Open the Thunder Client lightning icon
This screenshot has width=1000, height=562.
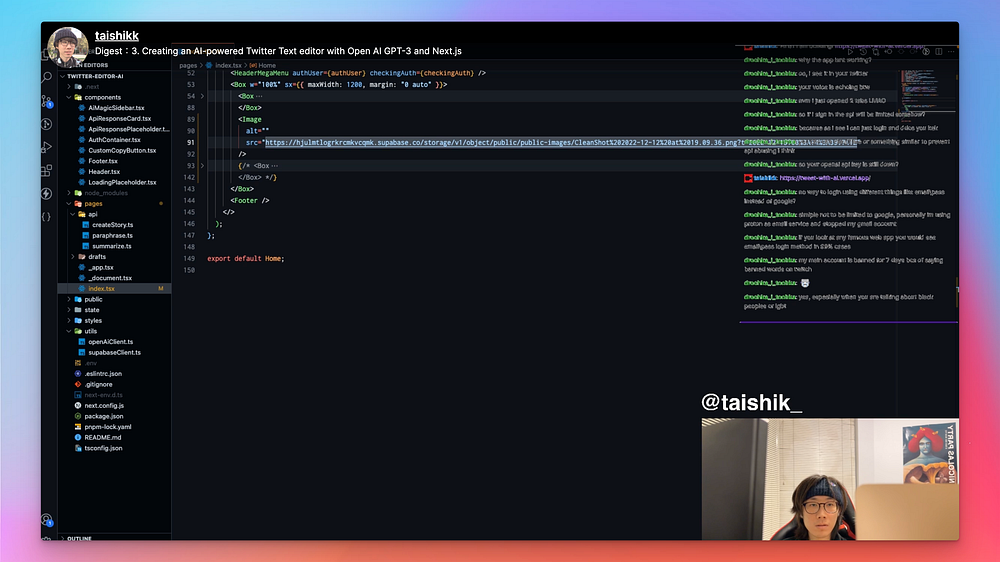47,193
